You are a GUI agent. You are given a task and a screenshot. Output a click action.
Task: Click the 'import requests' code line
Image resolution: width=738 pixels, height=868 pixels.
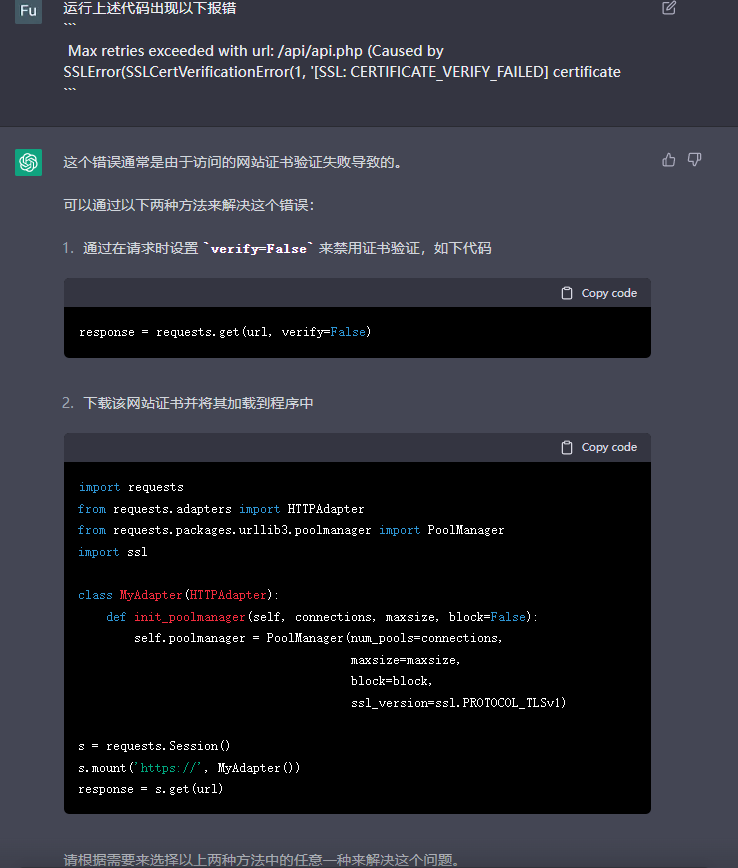click(x=131, y=487)
